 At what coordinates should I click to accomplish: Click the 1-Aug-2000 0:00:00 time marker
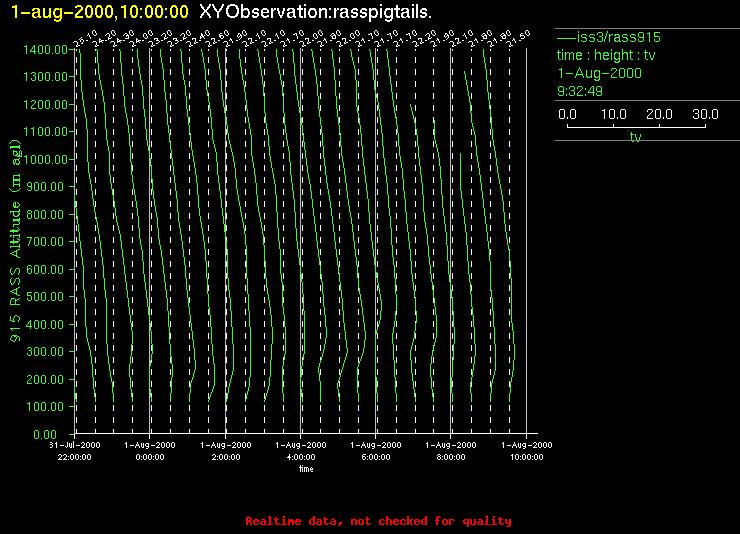coord(150,449)
